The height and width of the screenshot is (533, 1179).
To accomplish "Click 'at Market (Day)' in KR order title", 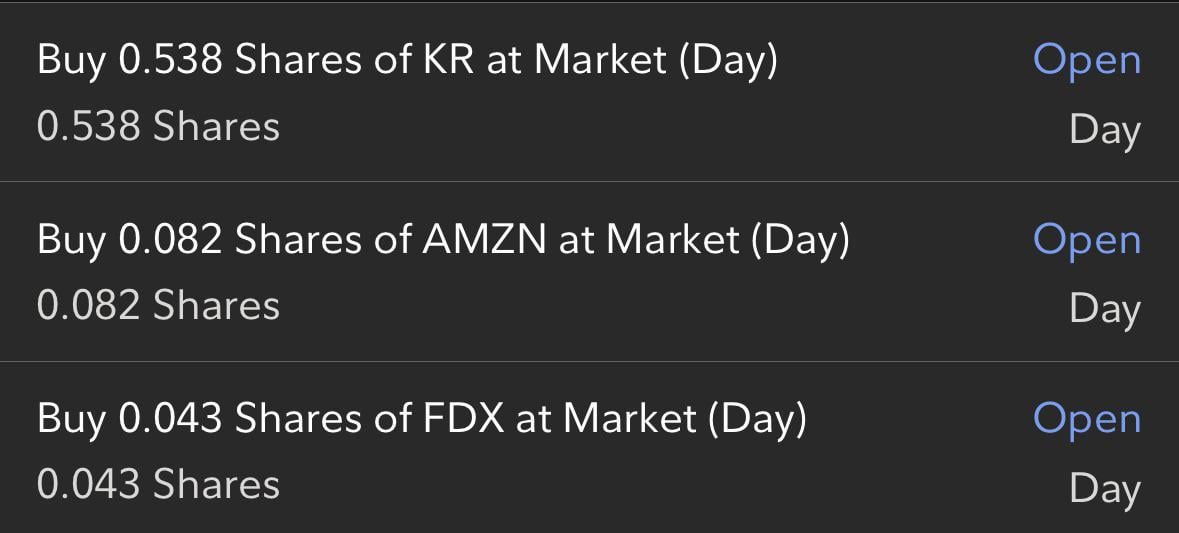I will (x=632, y=61).
